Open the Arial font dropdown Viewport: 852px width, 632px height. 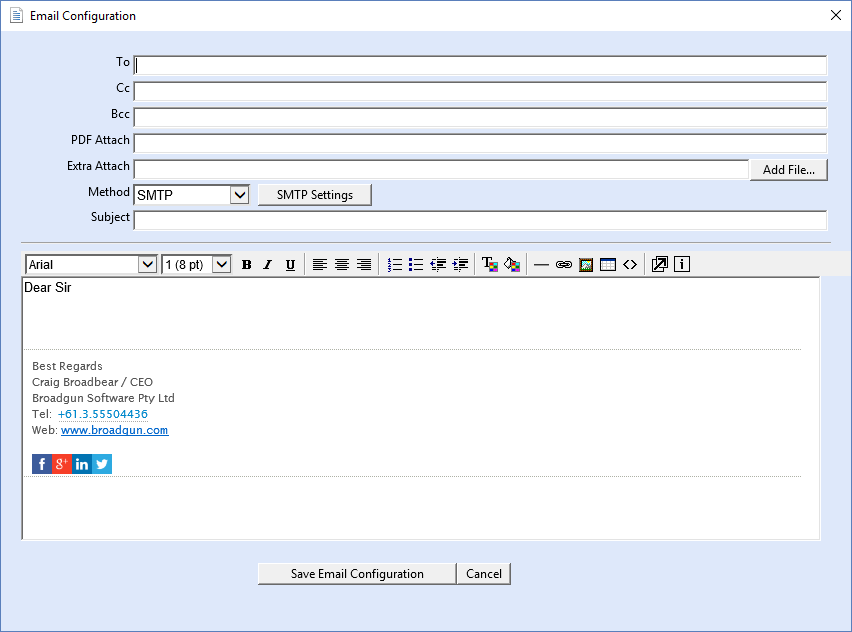click(x=147, y=265)
